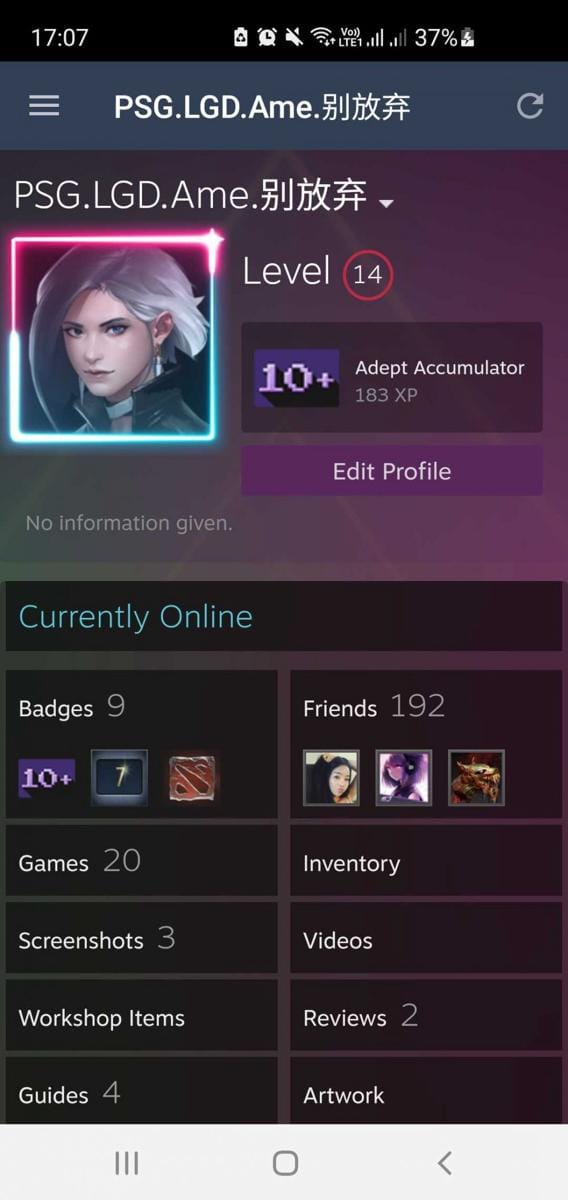
Task: Expand the profile name dropdown arrow
Action: [386, 203]
